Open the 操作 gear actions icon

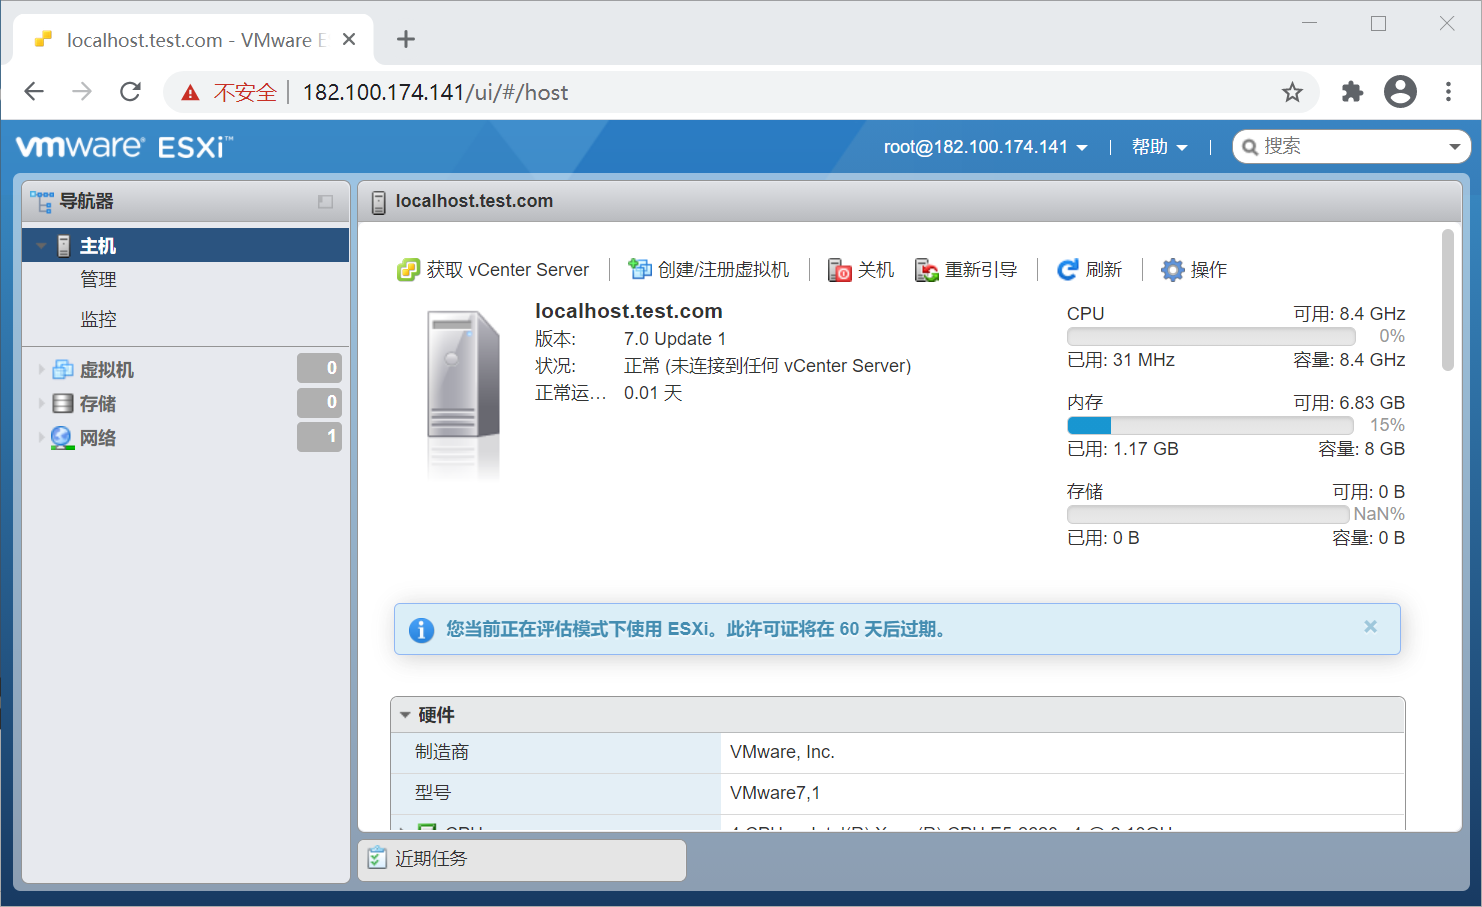click(1171, 269)
